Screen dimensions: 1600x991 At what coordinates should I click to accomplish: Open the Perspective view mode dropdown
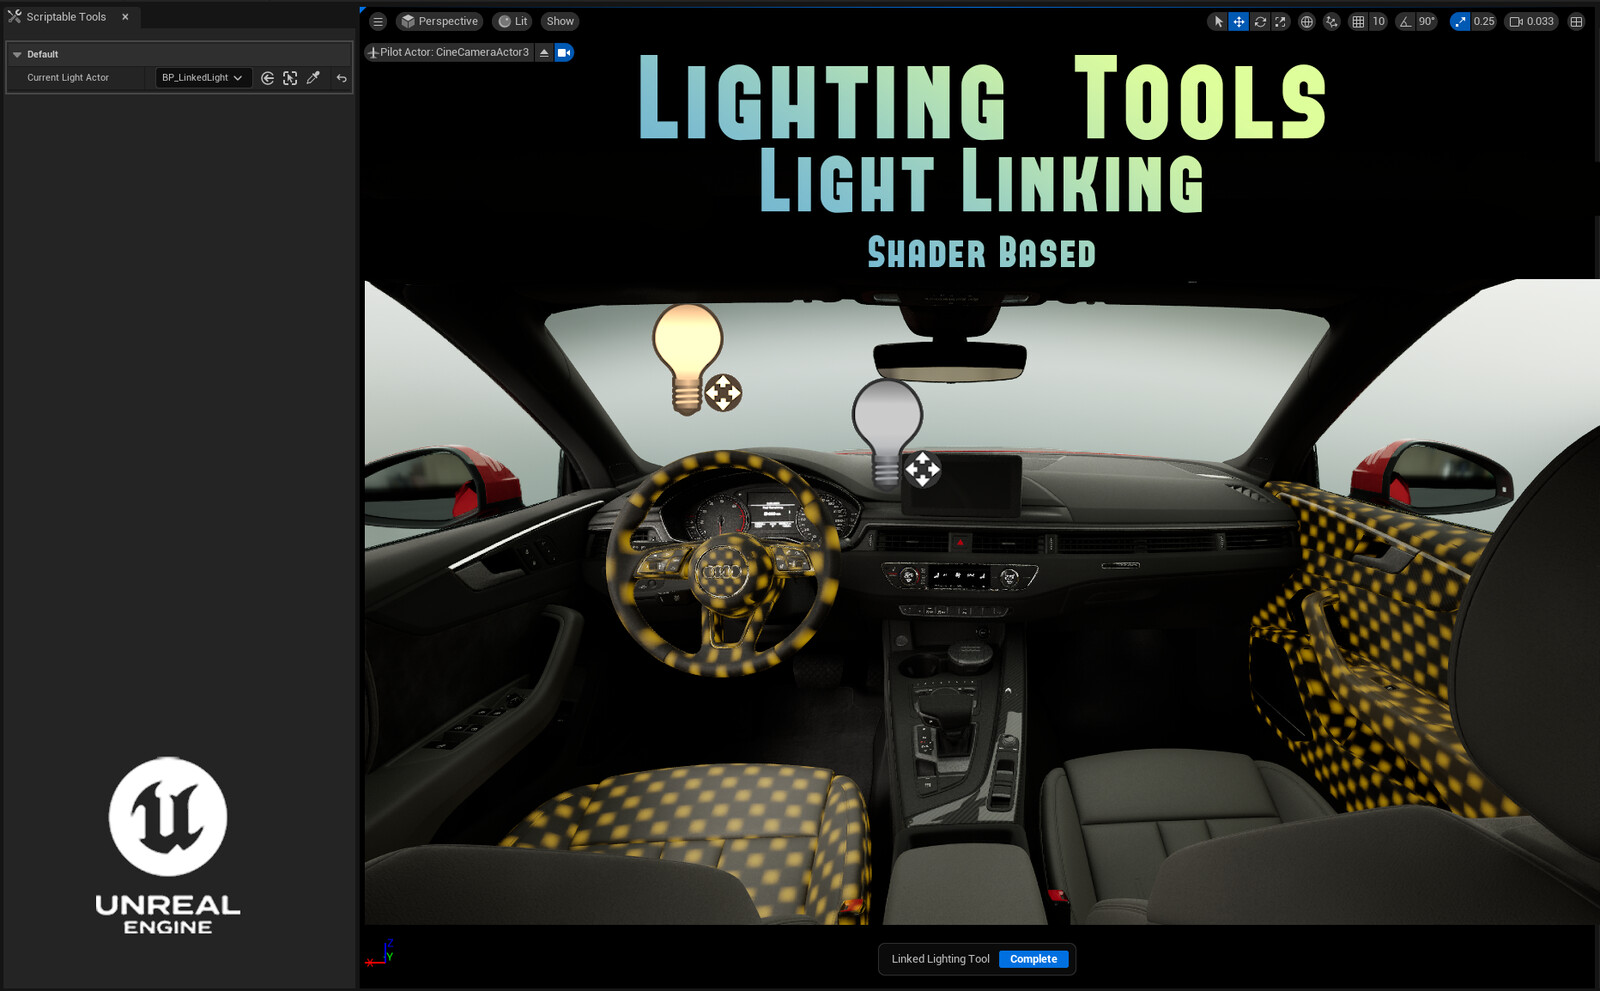pyautogui.click(x=439, y=21)
